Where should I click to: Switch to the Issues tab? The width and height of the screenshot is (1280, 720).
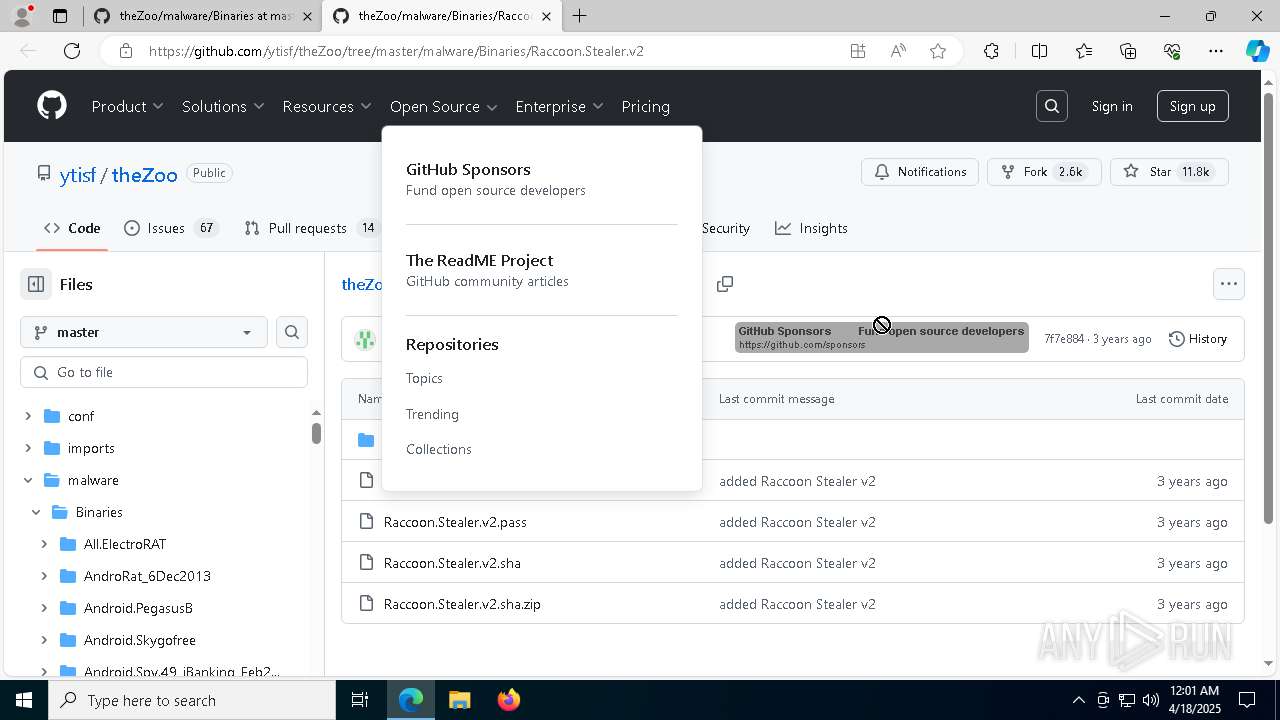coord(170,228)
